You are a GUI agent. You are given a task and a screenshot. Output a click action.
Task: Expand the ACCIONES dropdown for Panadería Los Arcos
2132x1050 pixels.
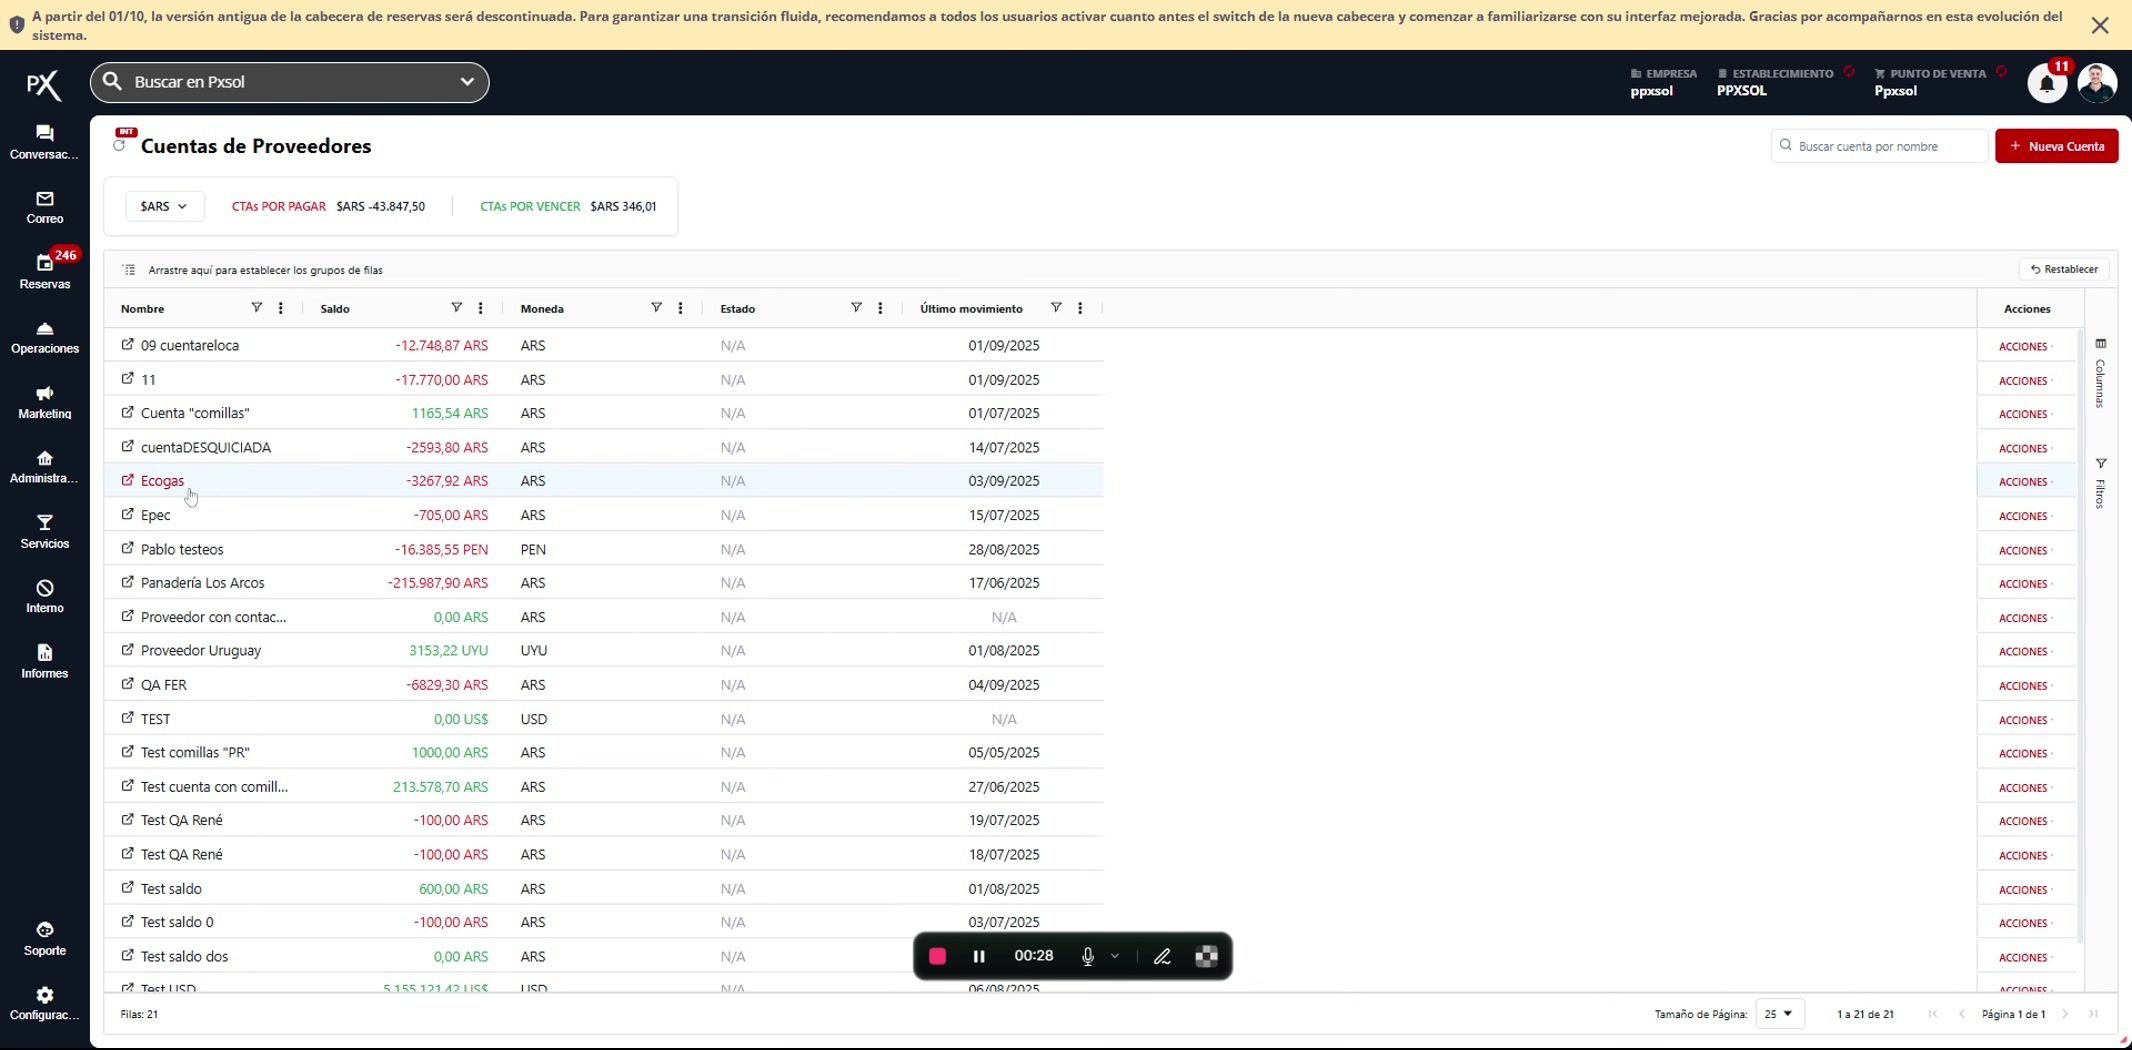coord(2025,584)
